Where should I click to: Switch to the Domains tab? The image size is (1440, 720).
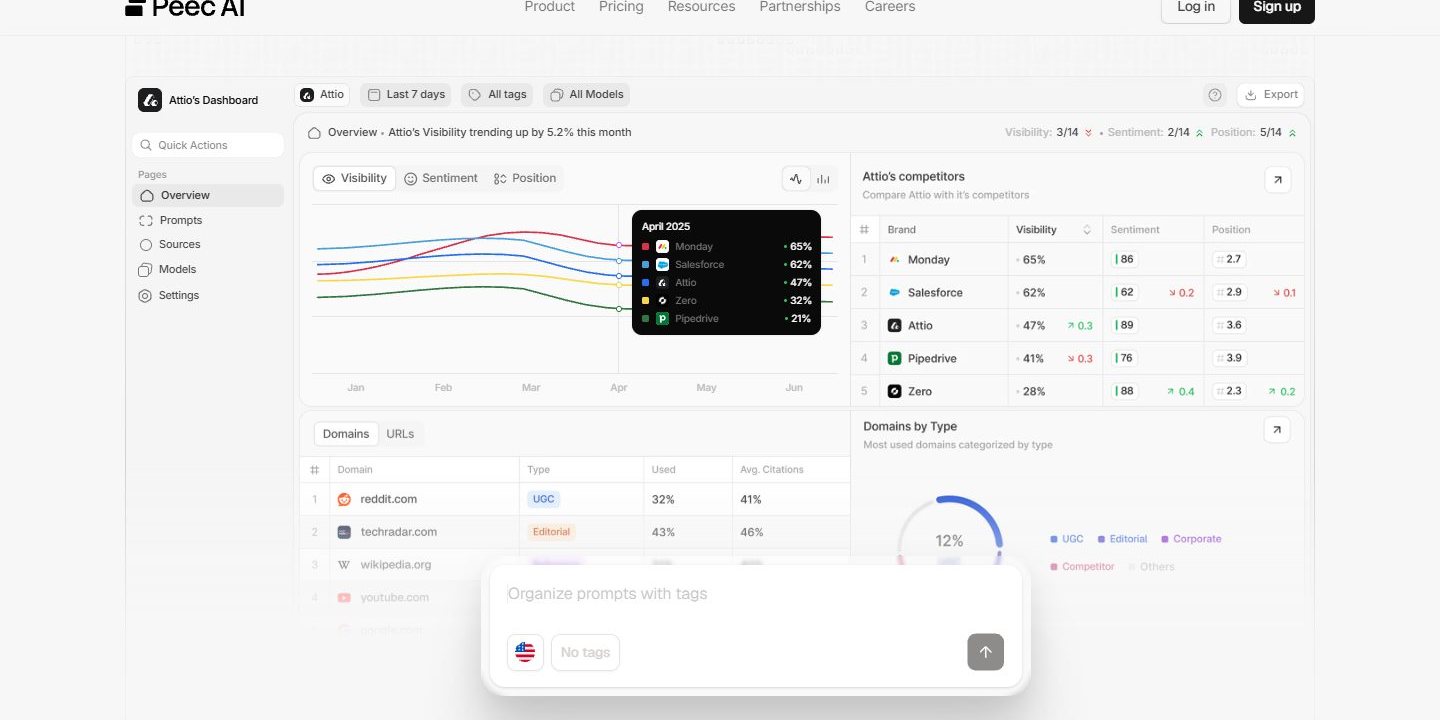[x=346, y=434]
